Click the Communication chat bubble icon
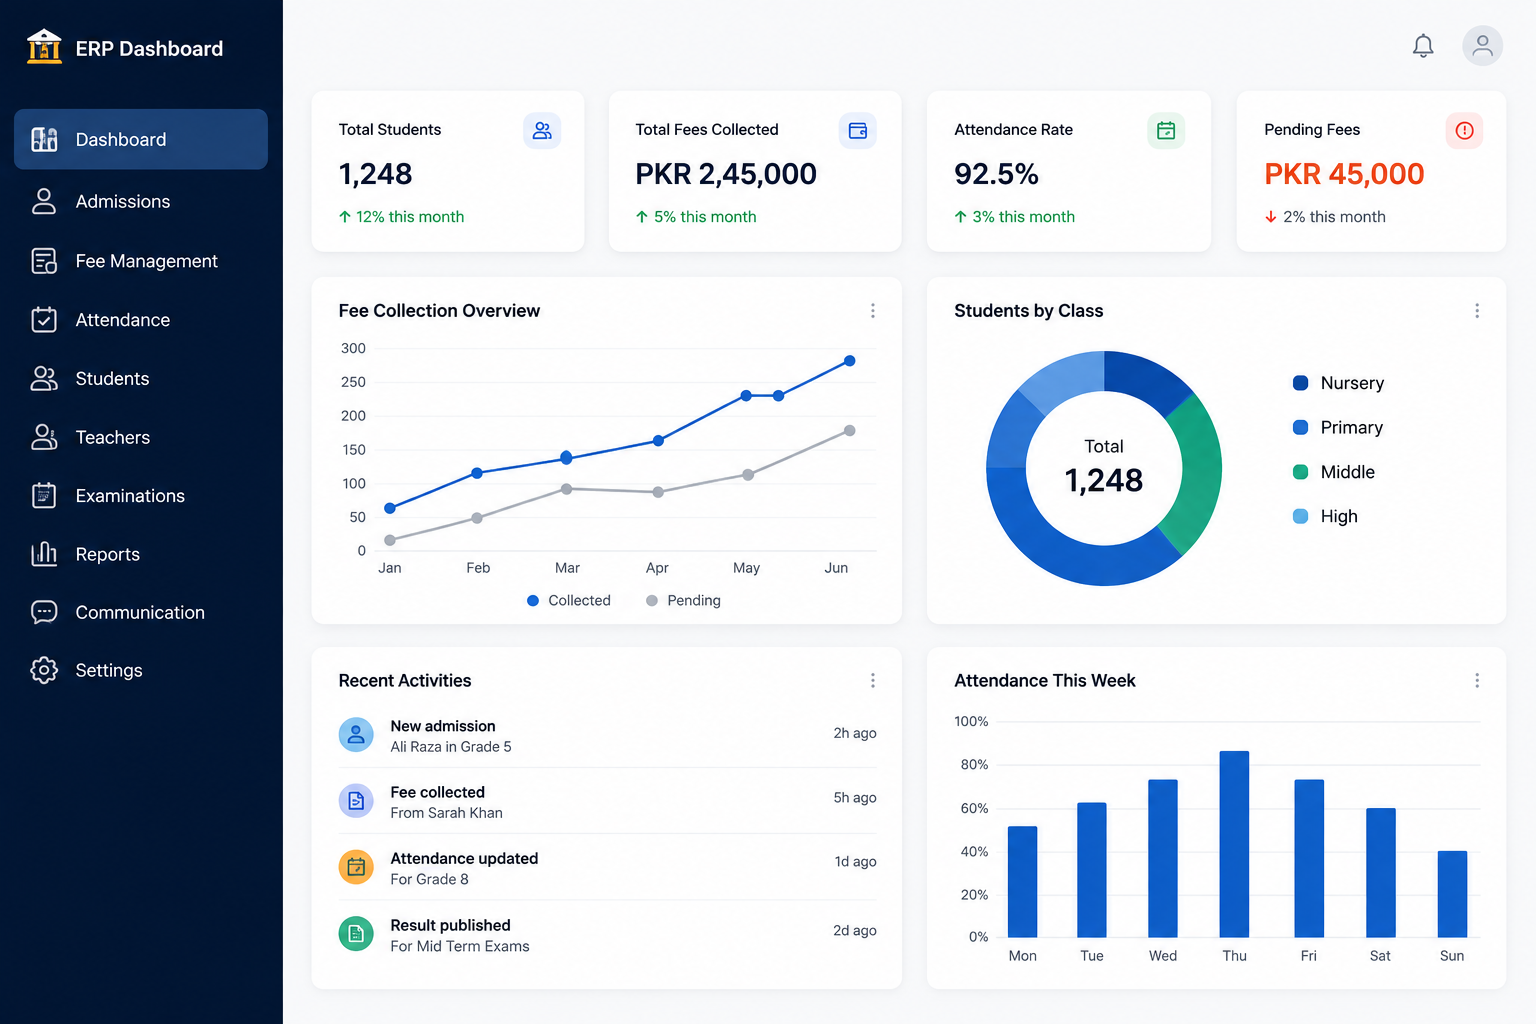The width and height of the screenshot is (1536, 1024). [44, 612]
